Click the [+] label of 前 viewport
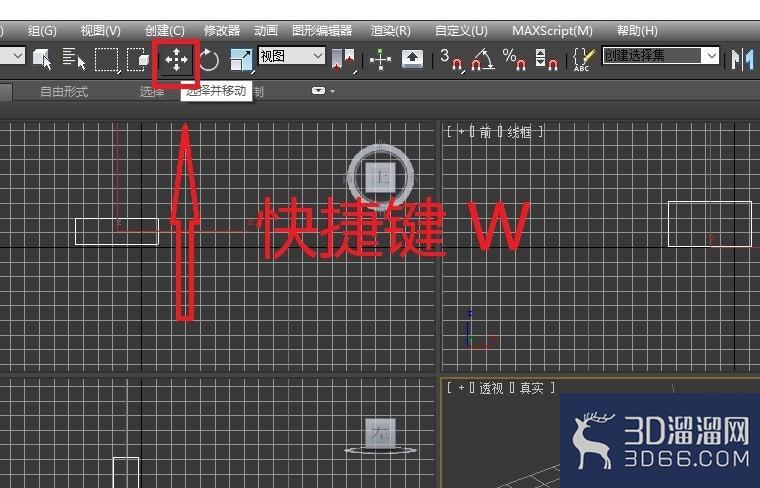This screenshot has width=760, height=488. coord(461,132)
